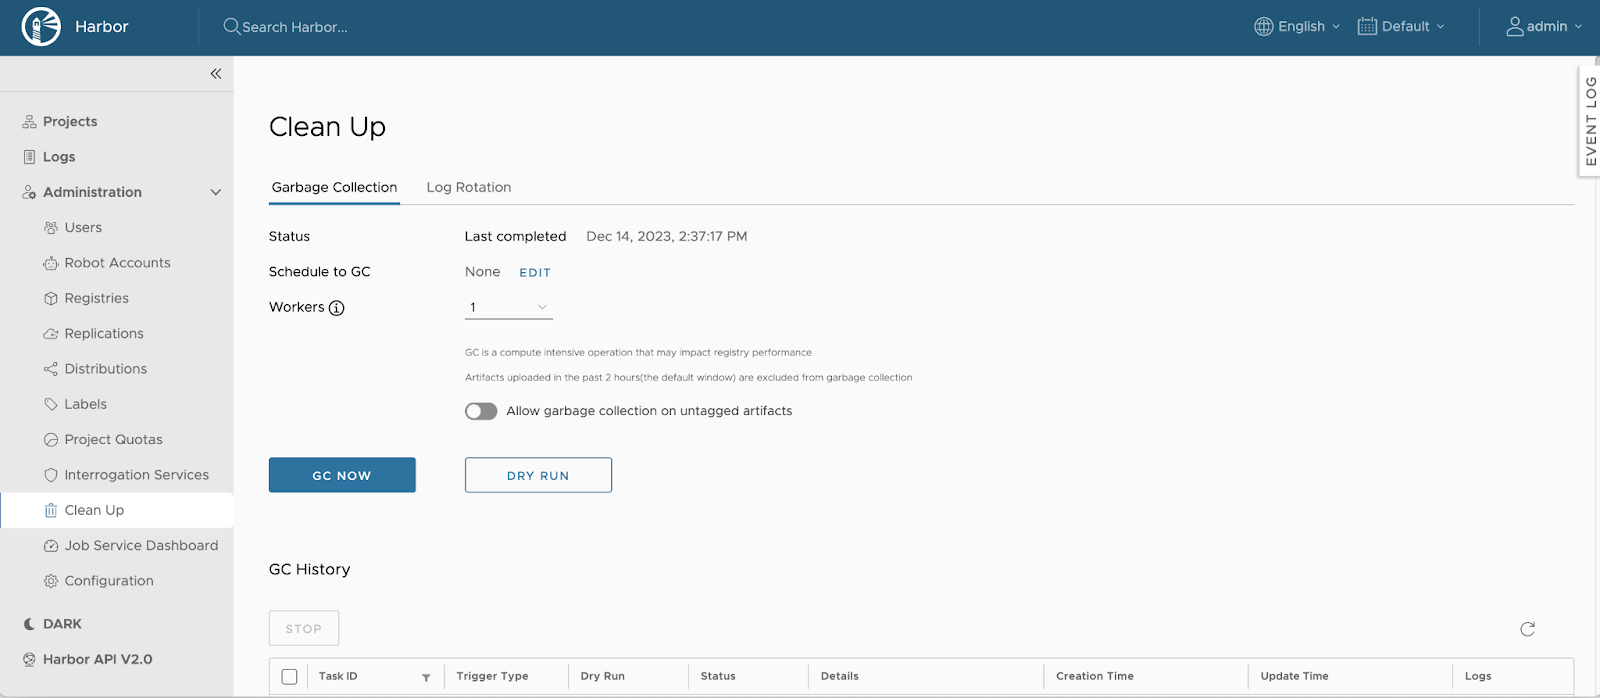
Task: Click the Workers info icon
Action: [x=337, y=308]
